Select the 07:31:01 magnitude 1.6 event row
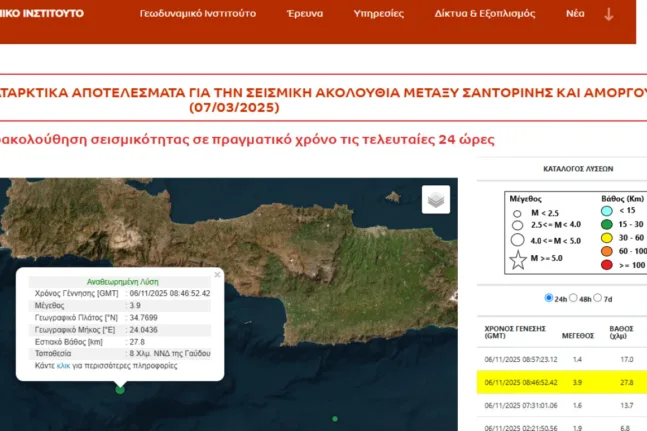This screenshot has width=647, height=431. point(560,405)
